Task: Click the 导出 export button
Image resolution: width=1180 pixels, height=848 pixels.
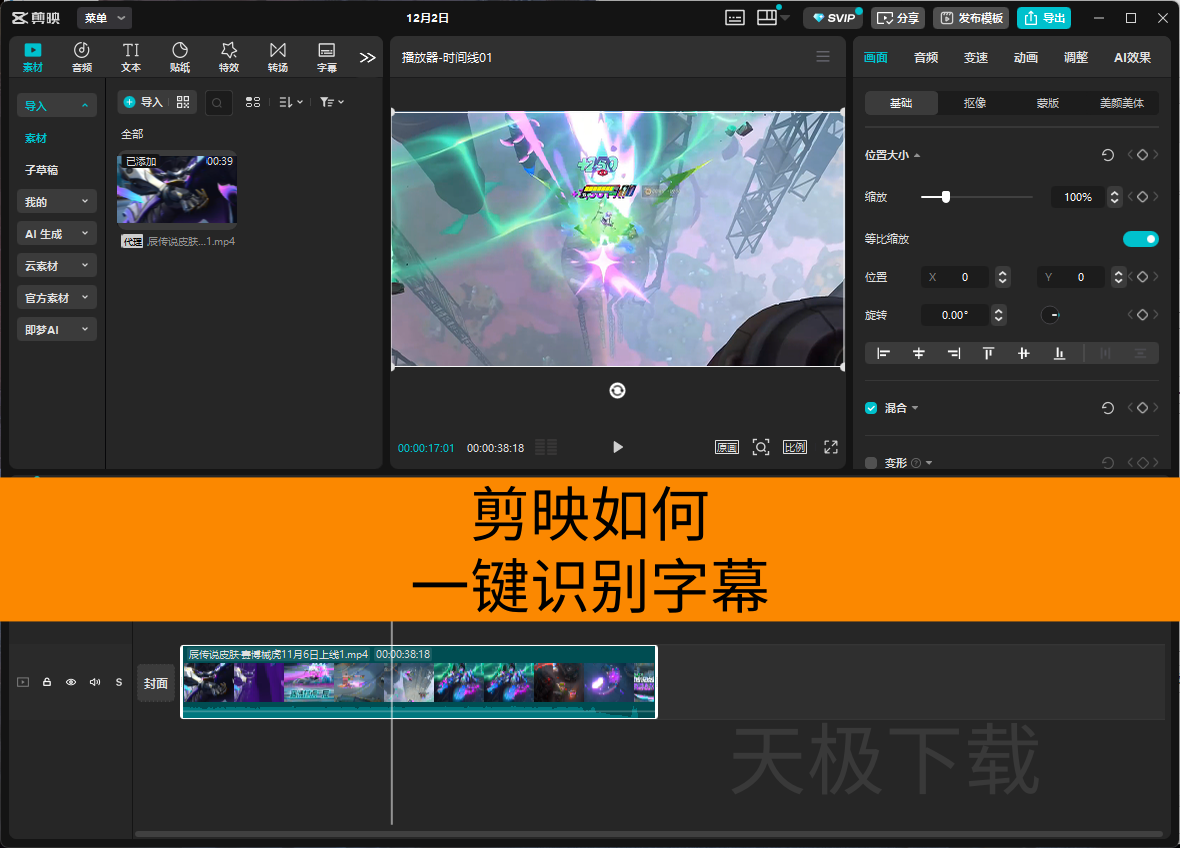Action: 1044,18
